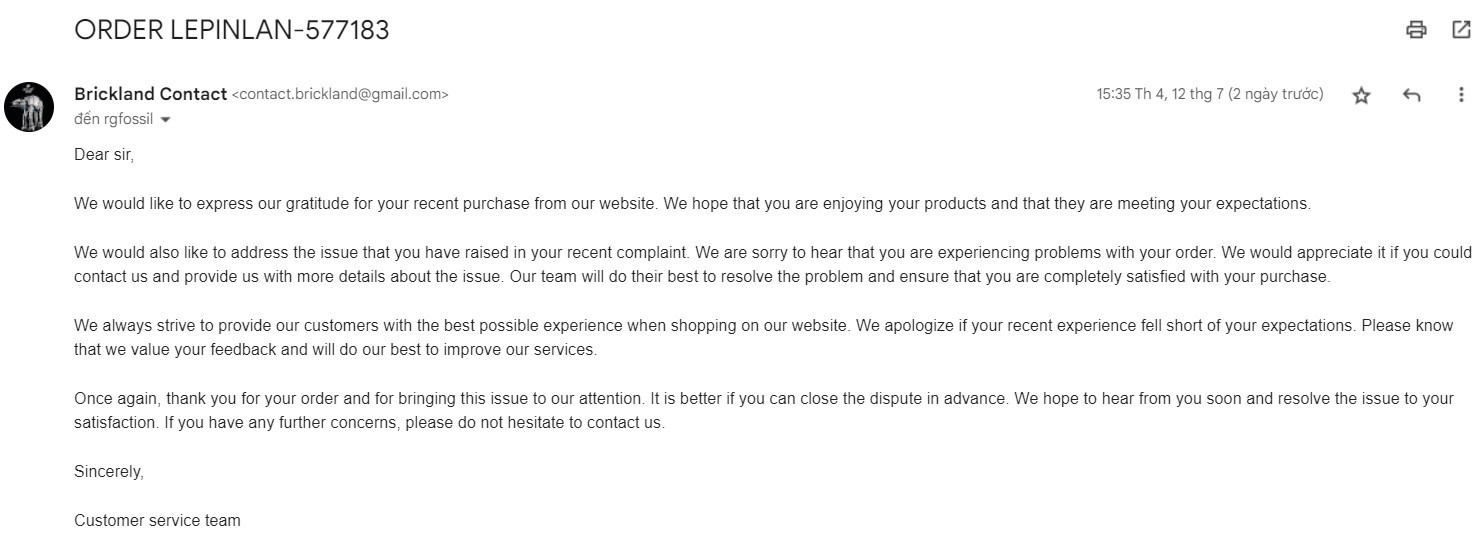This screenshot has width=1478, height=547.
Task: Click the reply arrow icon
Action: tap(1412, 96)
